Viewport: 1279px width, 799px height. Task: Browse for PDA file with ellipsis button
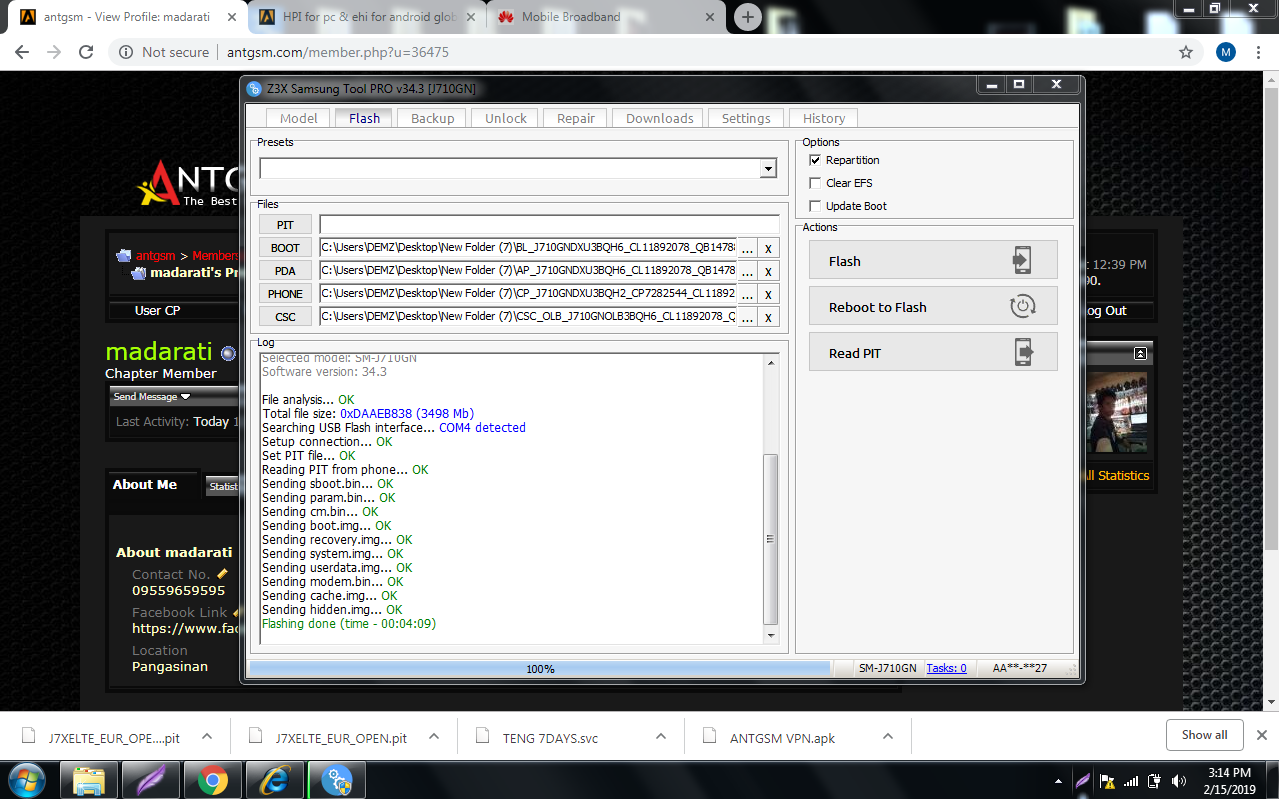747,271
